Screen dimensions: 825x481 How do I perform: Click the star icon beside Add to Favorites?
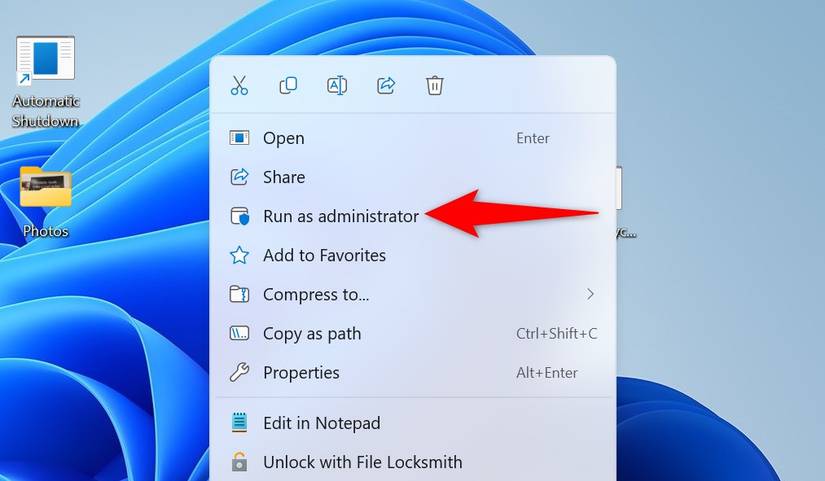coord(239,255)
